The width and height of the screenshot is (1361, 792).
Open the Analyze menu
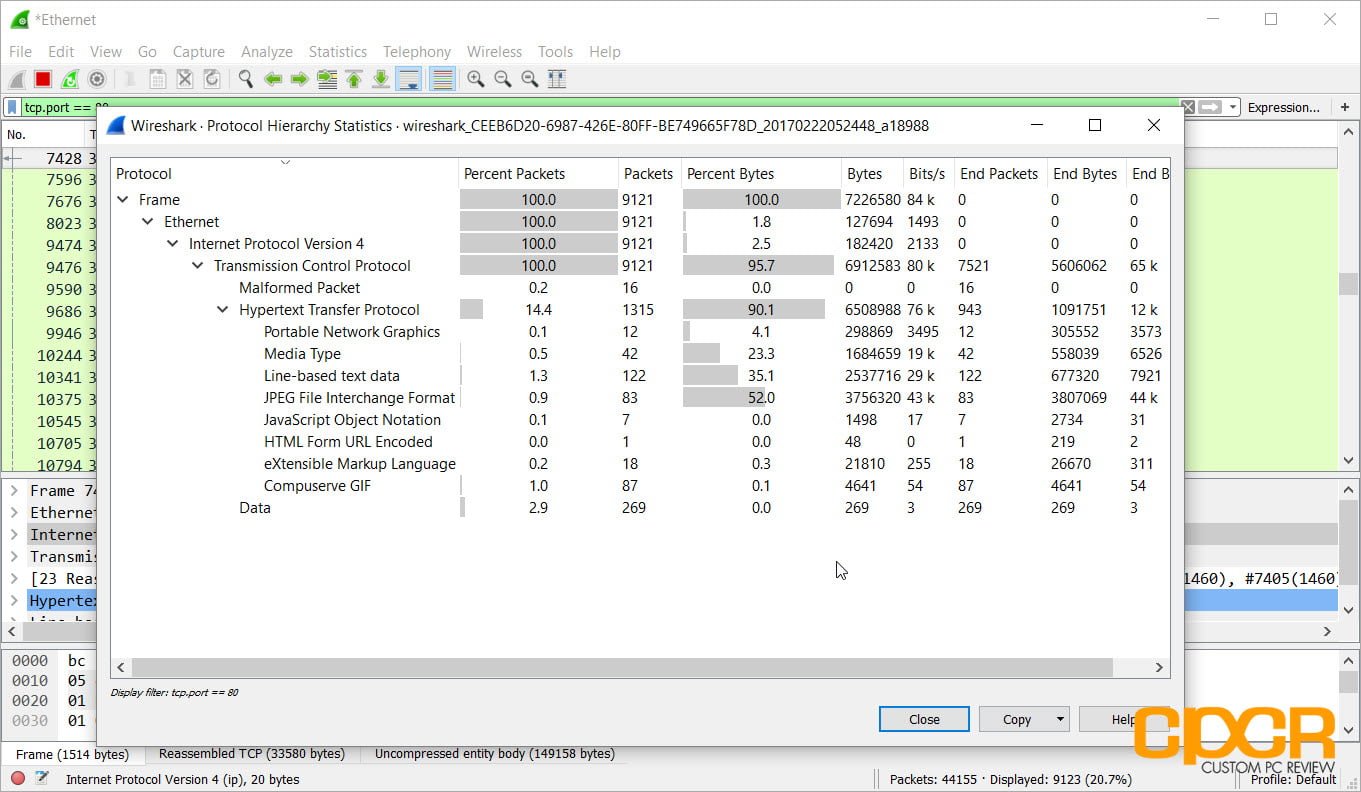pos(266,52)
